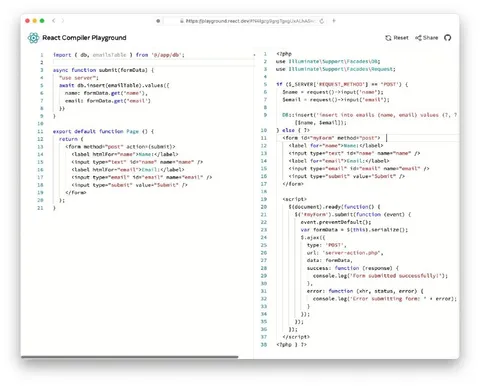Click the lock icon in the URL field

coord(182,21)
